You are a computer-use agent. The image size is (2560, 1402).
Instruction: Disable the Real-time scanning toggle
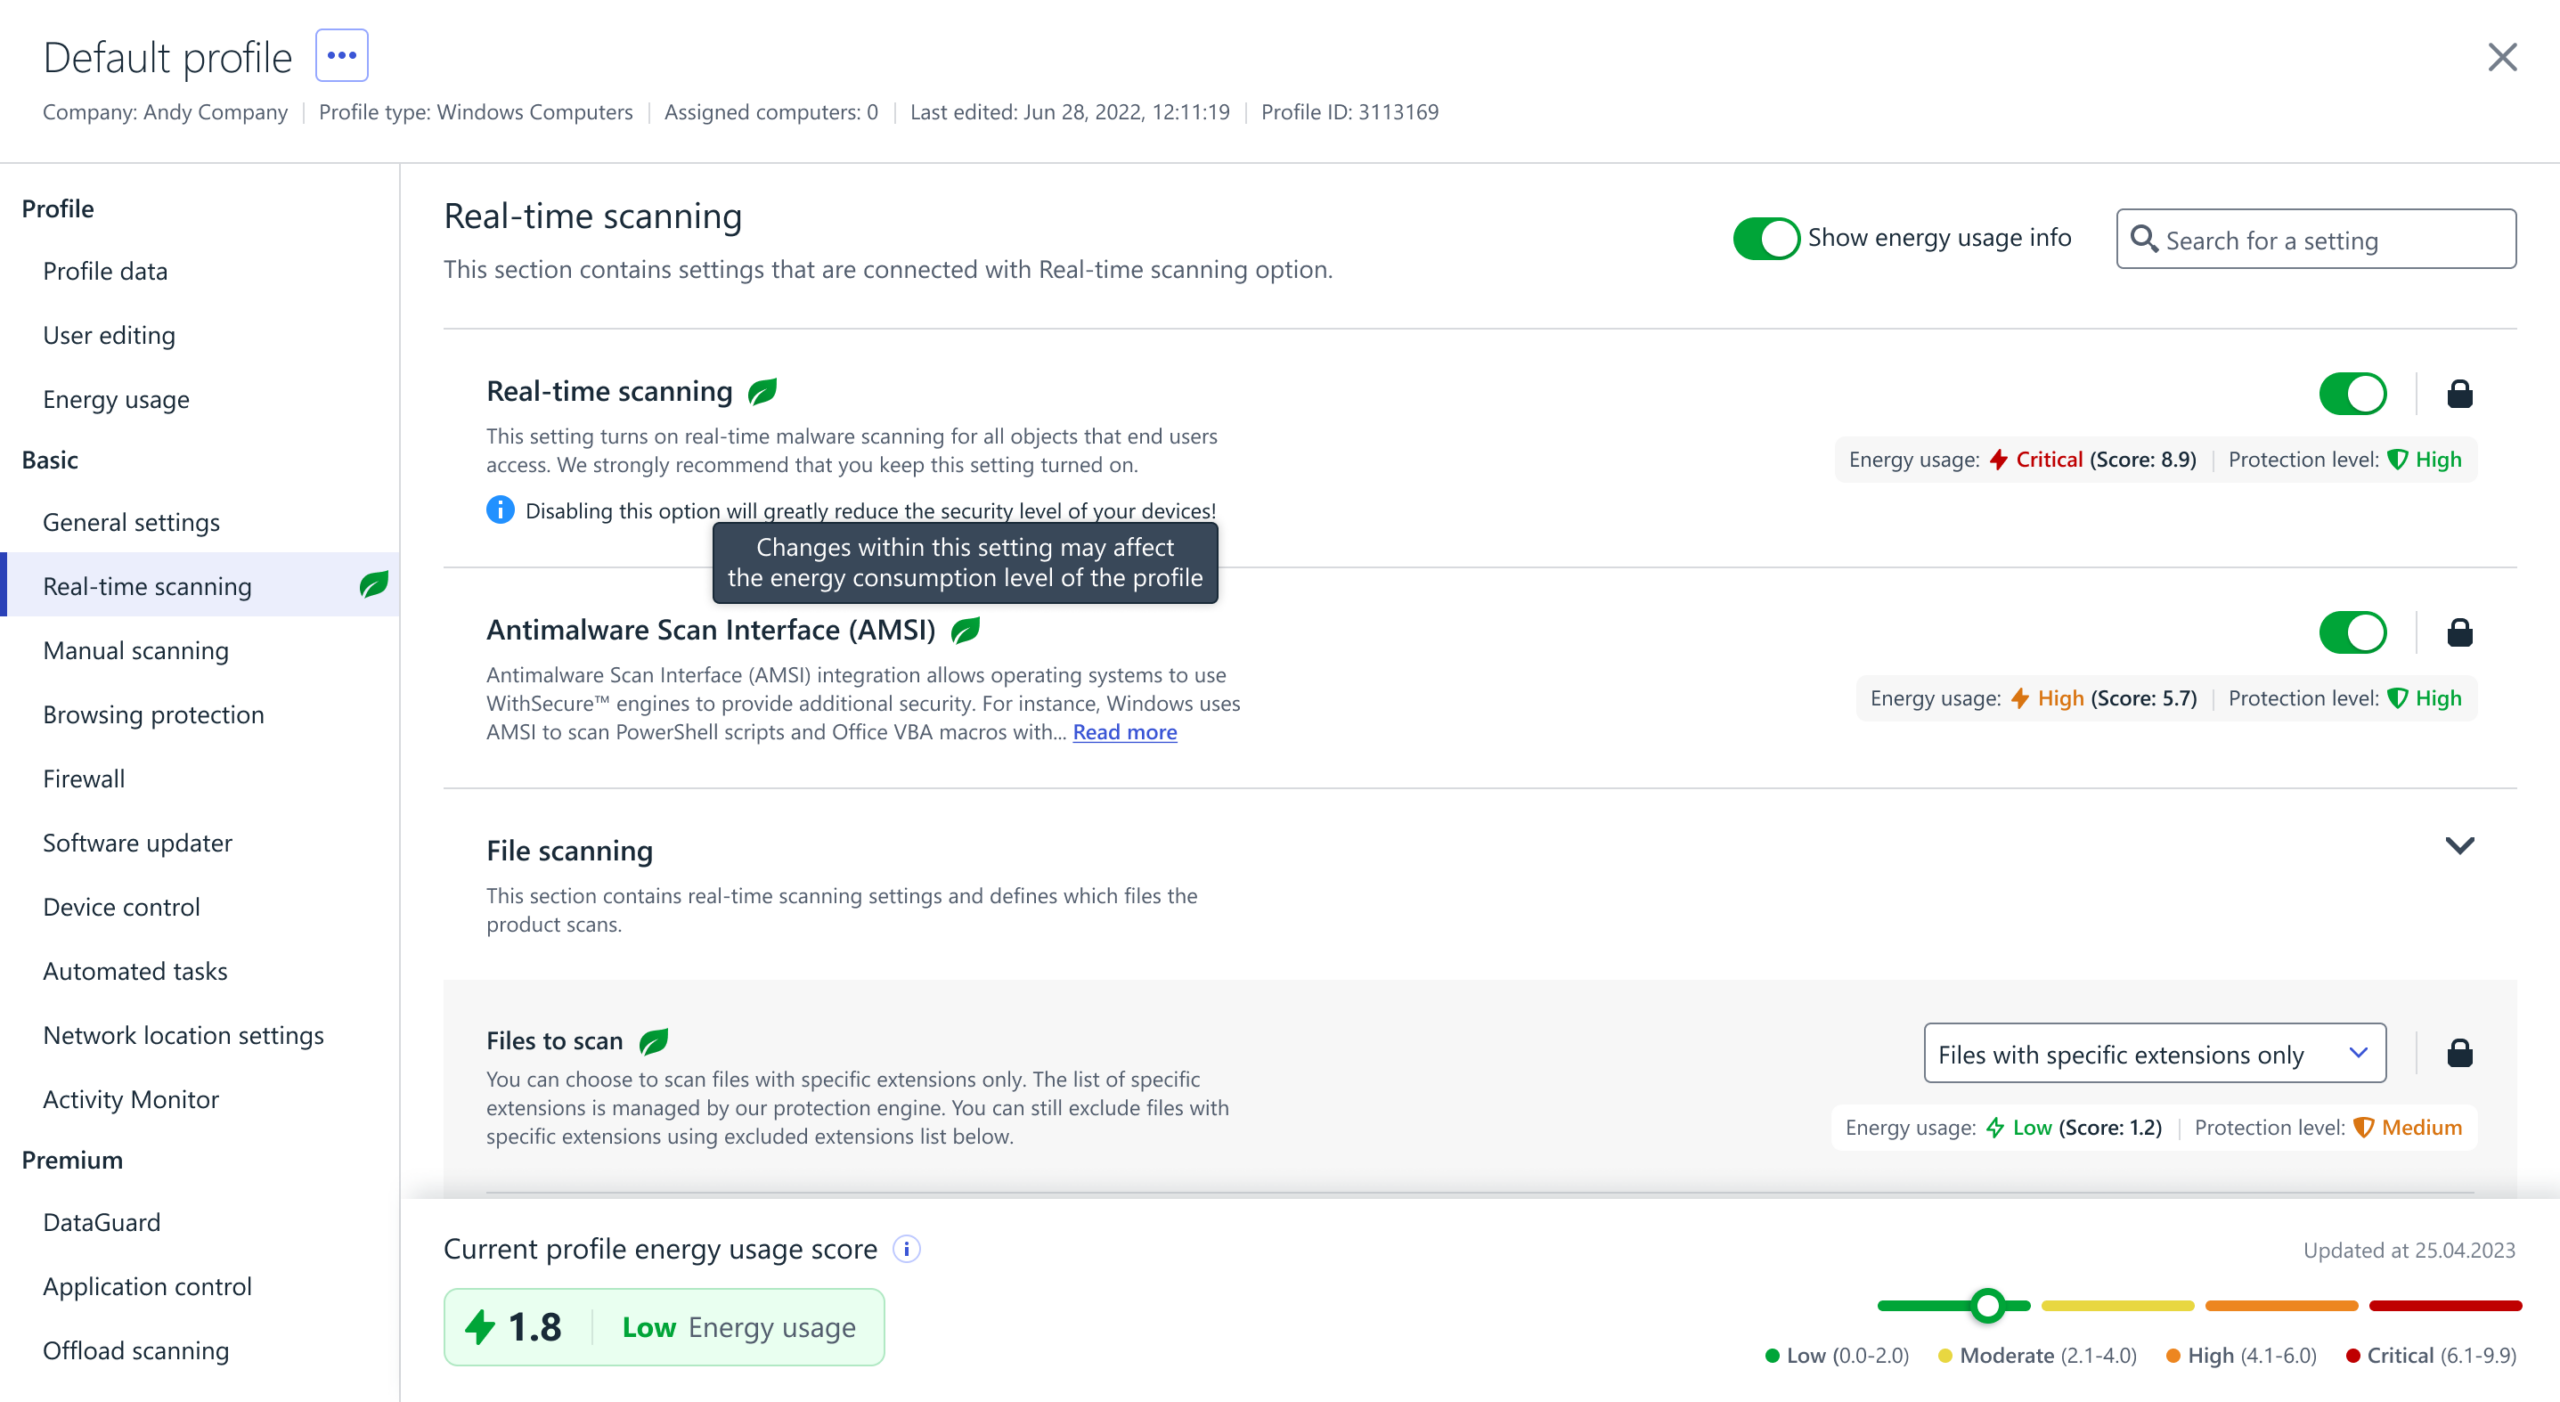coord(2353,394)
